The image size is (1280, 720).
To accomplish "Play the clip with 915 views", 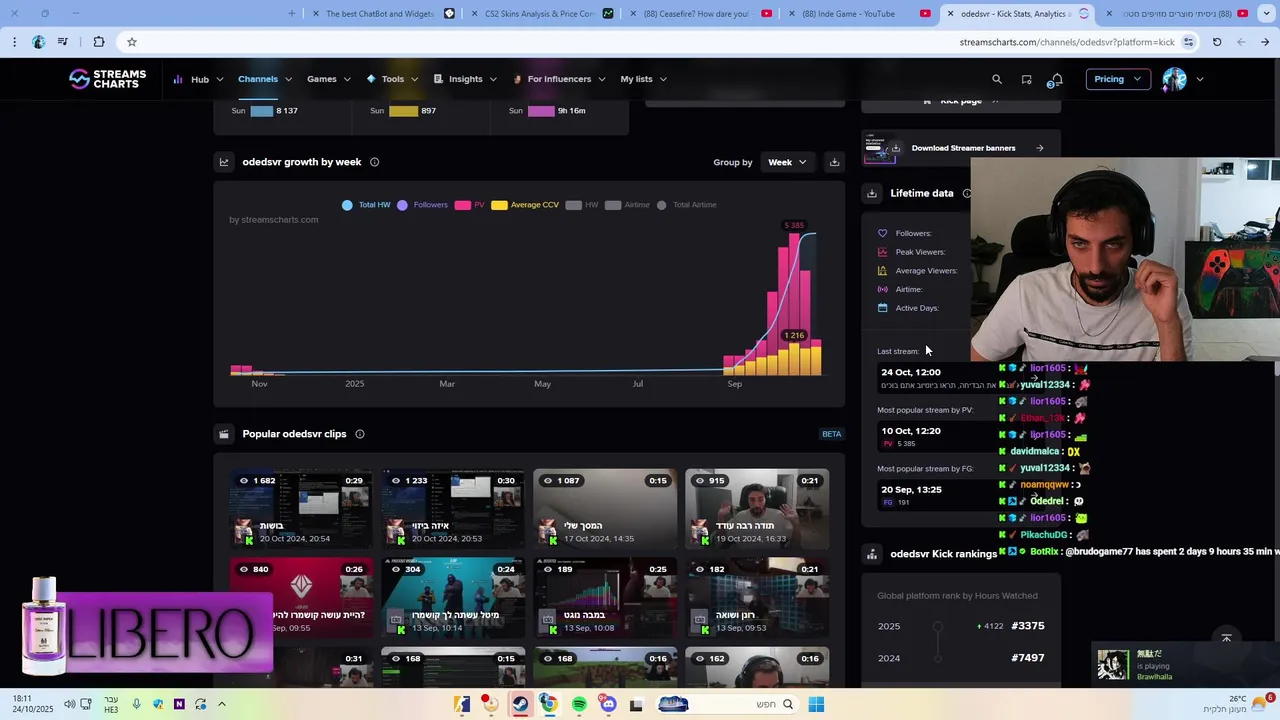I will point(757,509).
